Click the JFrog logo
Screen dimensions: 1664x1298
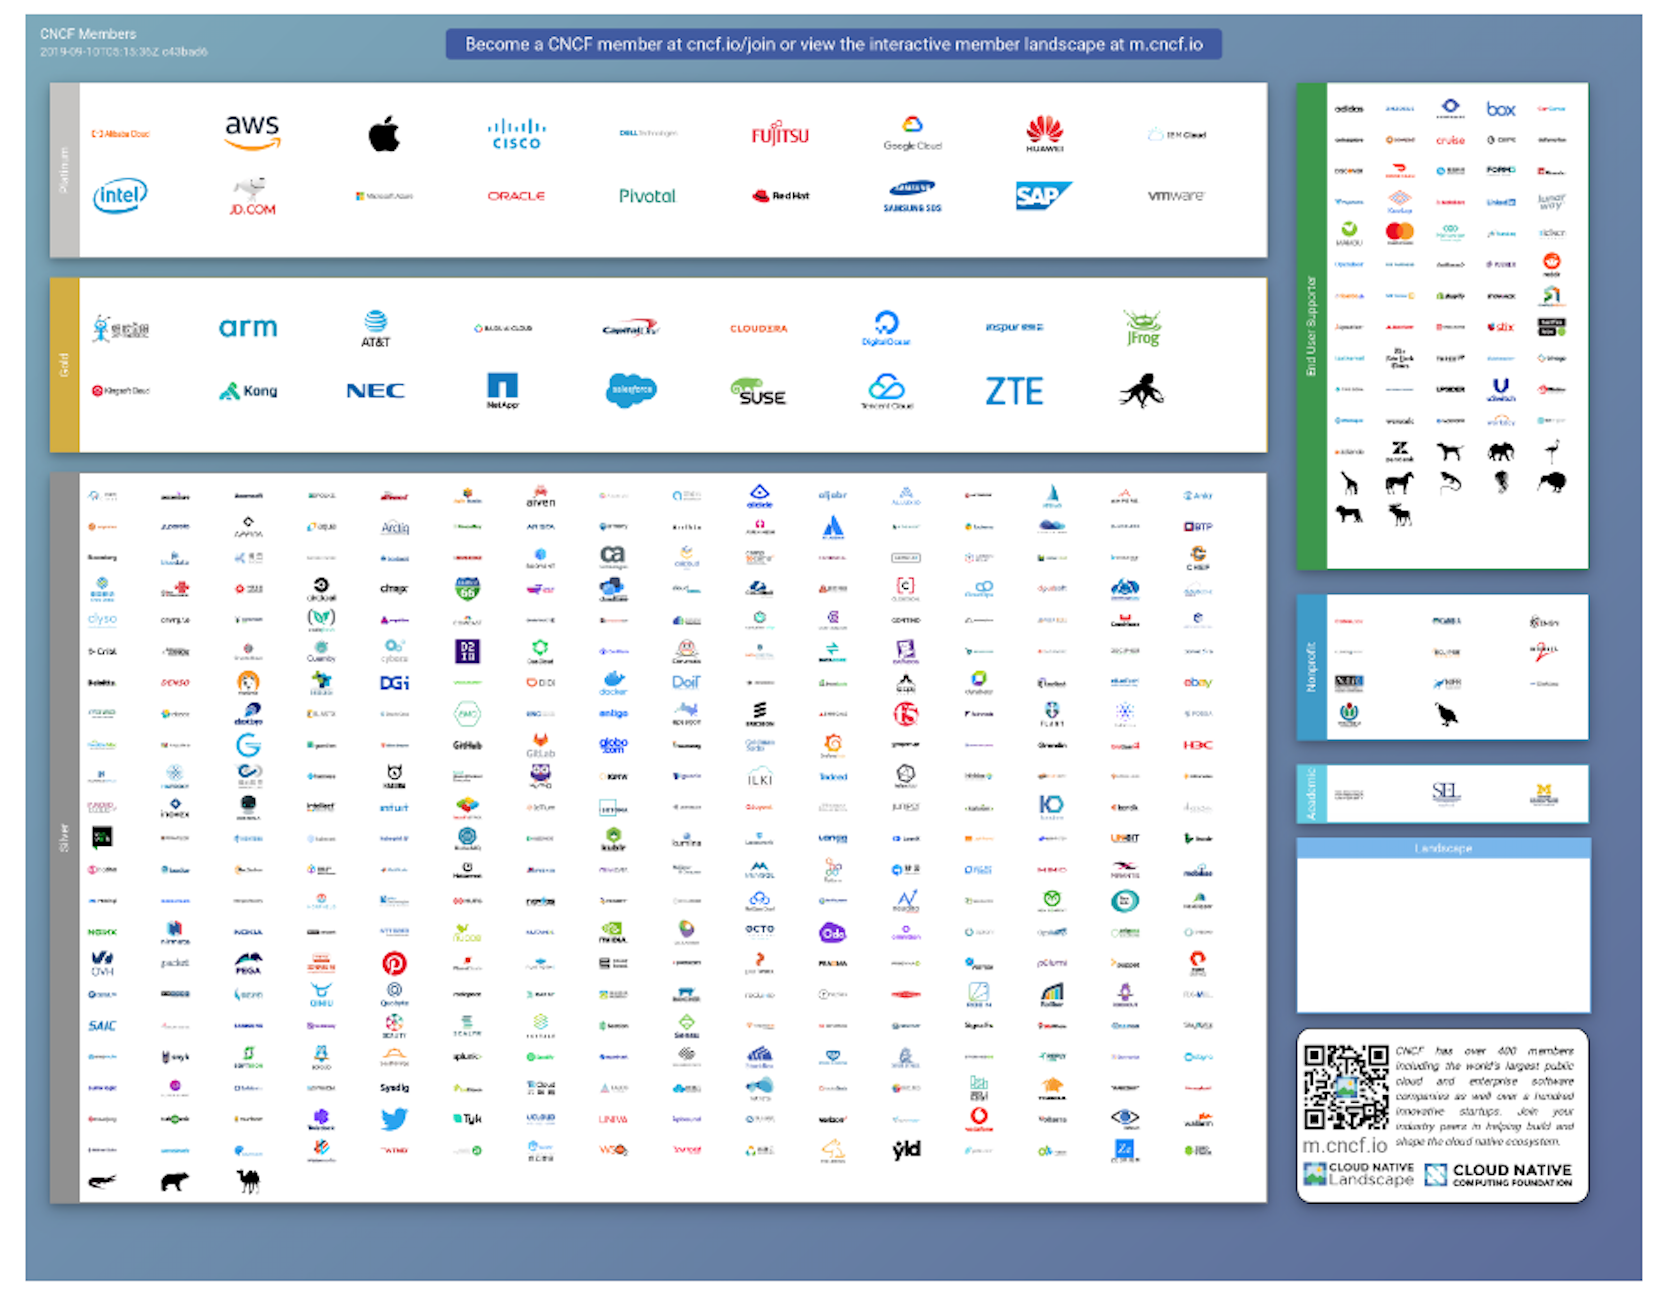click(1142, 328)
